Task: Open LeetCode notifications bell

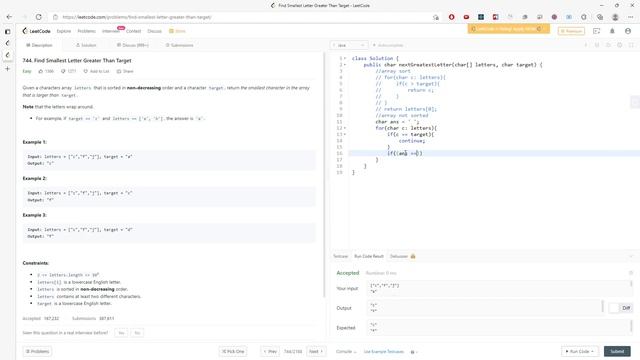Action: pos(612,31)
